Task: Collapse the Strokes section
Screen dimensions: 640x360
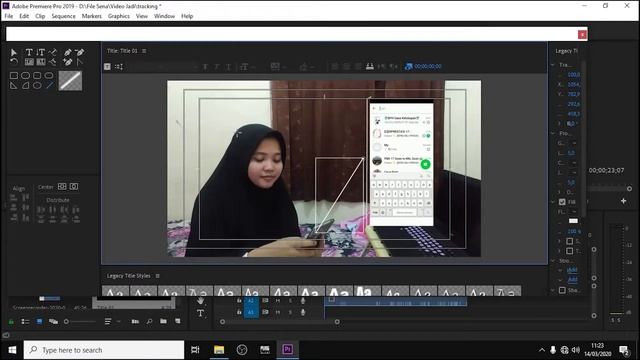Action: point(553,260)
